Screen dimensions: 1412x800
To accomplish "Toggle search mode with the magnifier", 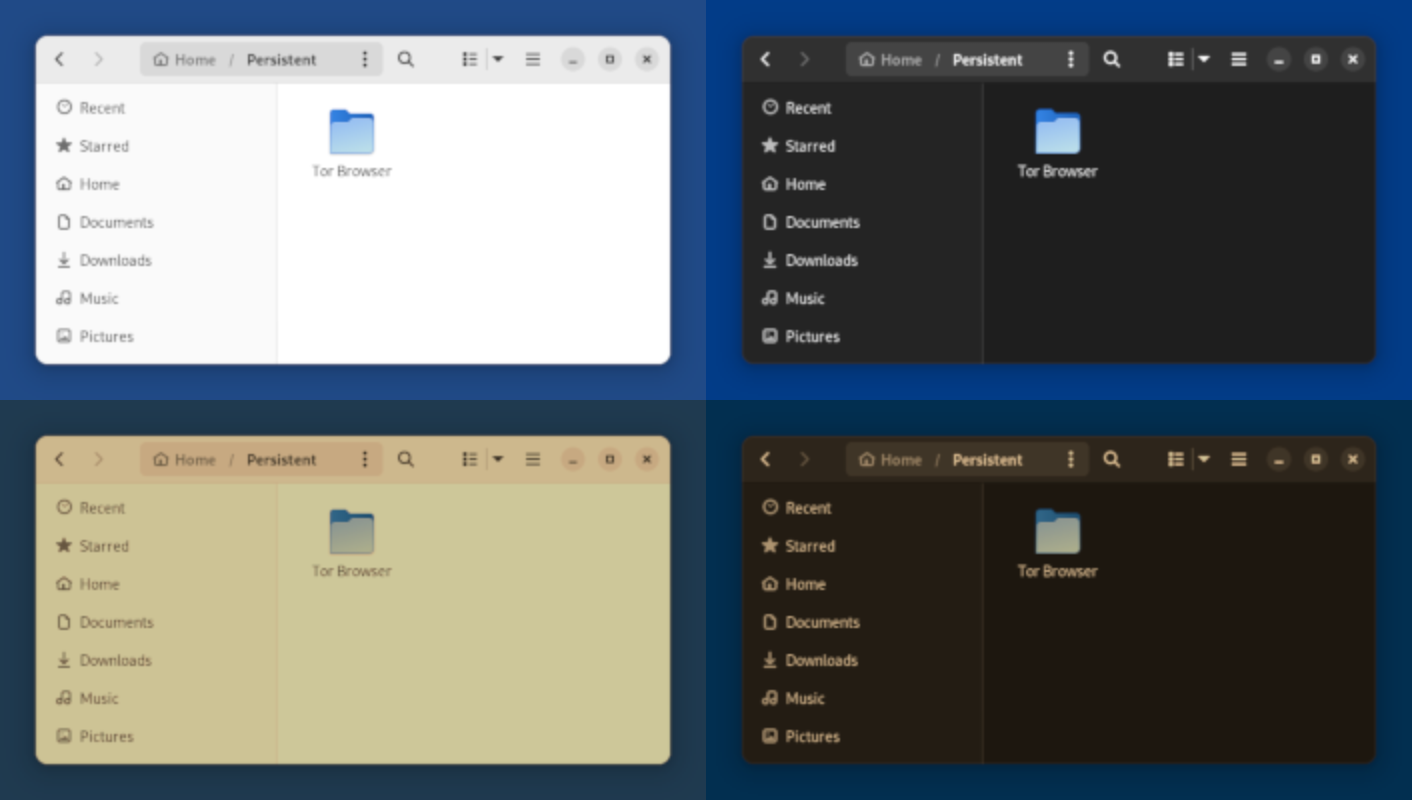I will [406, 59].
